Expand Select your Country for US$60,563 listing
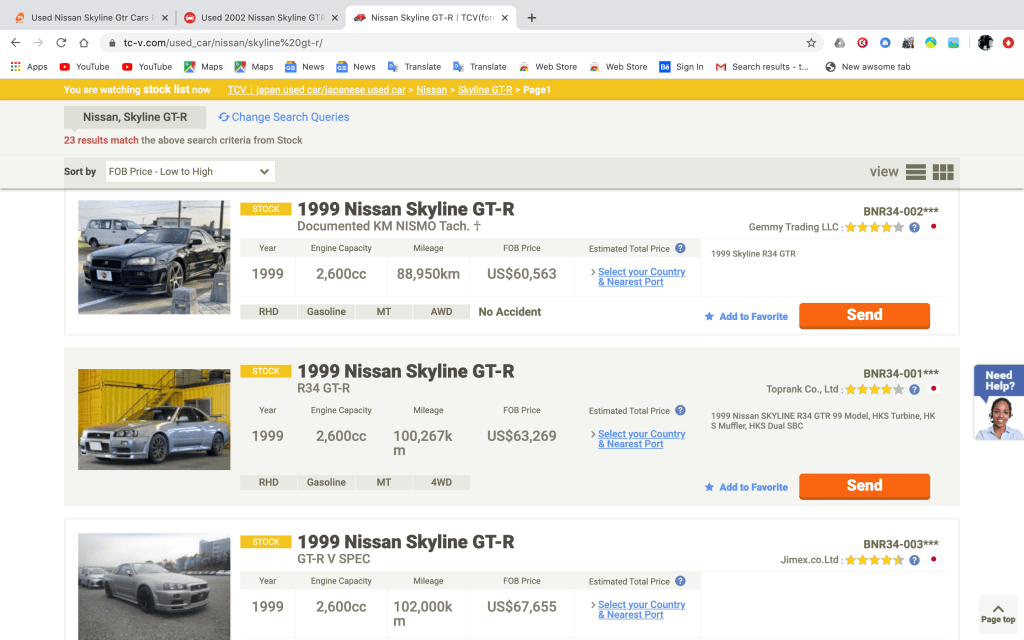1024x640 pixels. (641, 277)
